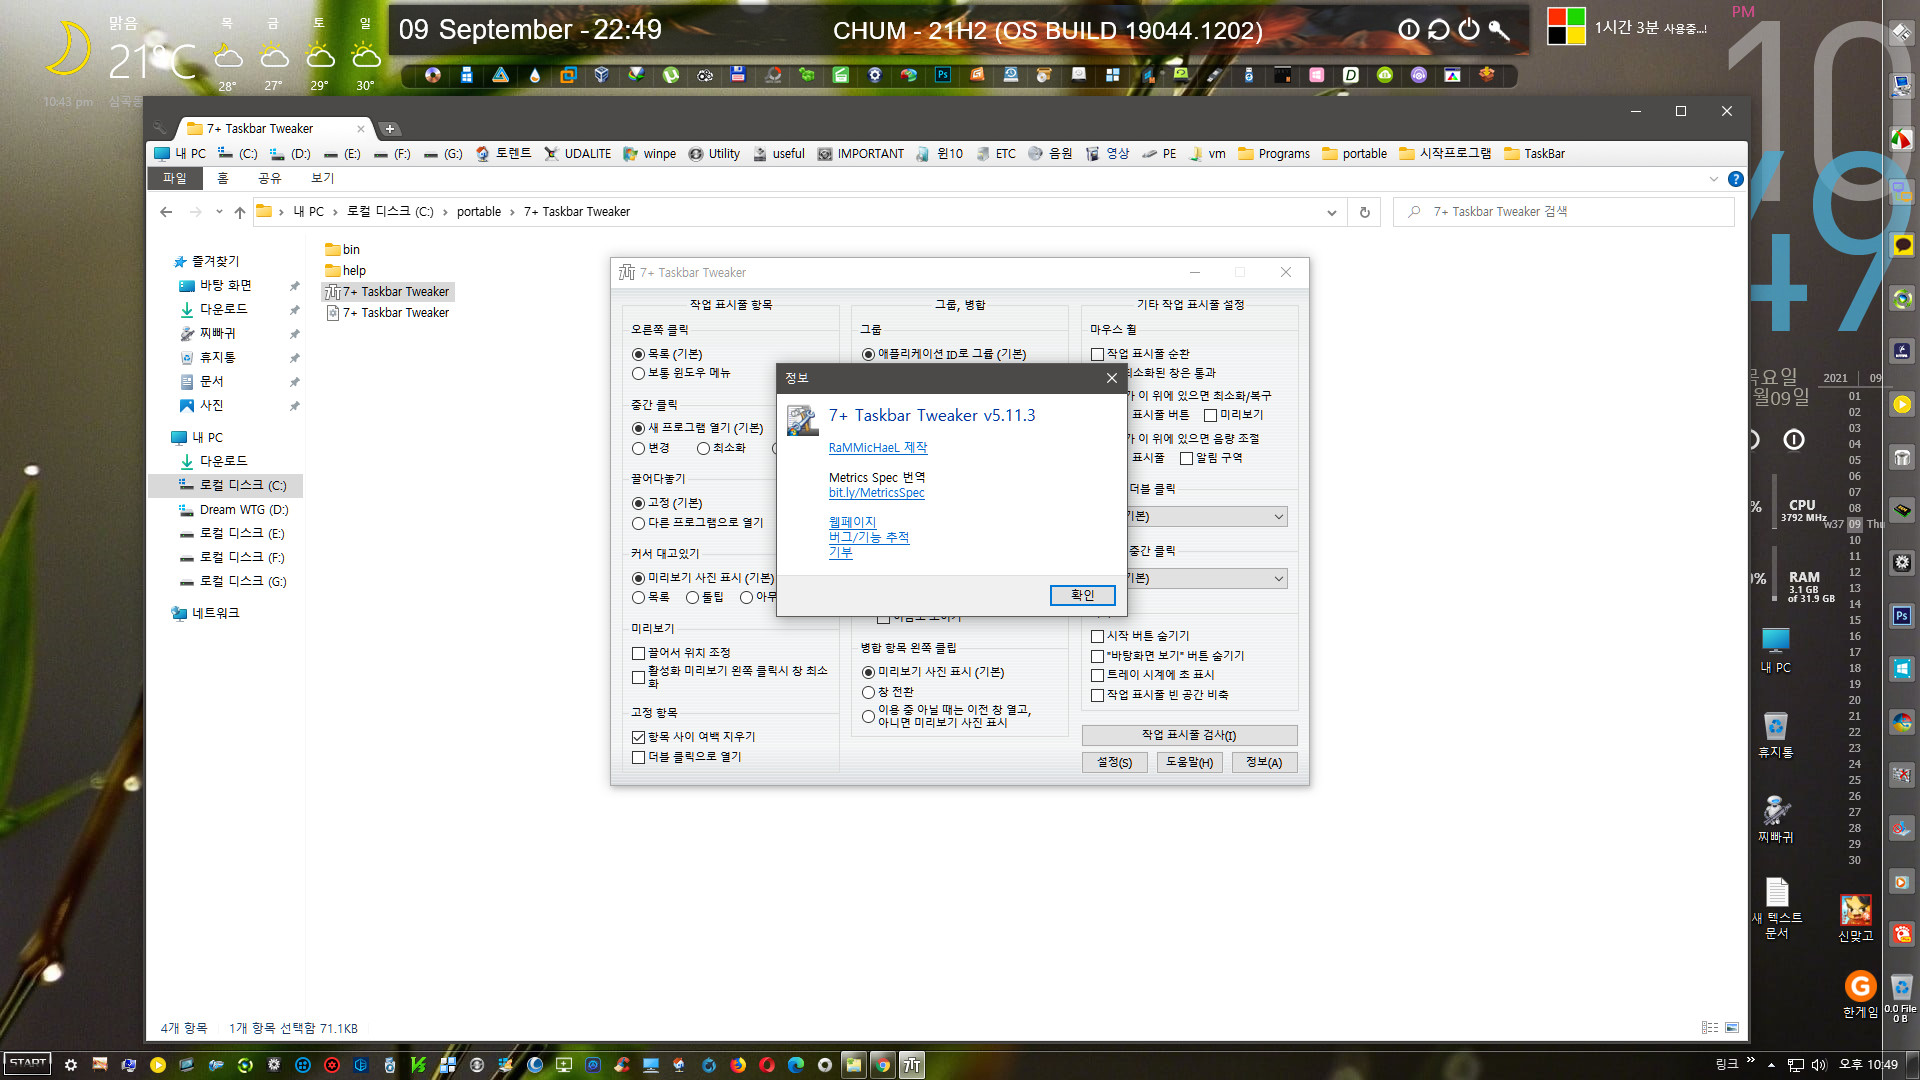Expand 링크 toolbar chevron on taskbar
Screen dimensions: 1920x1080
1750,1060
